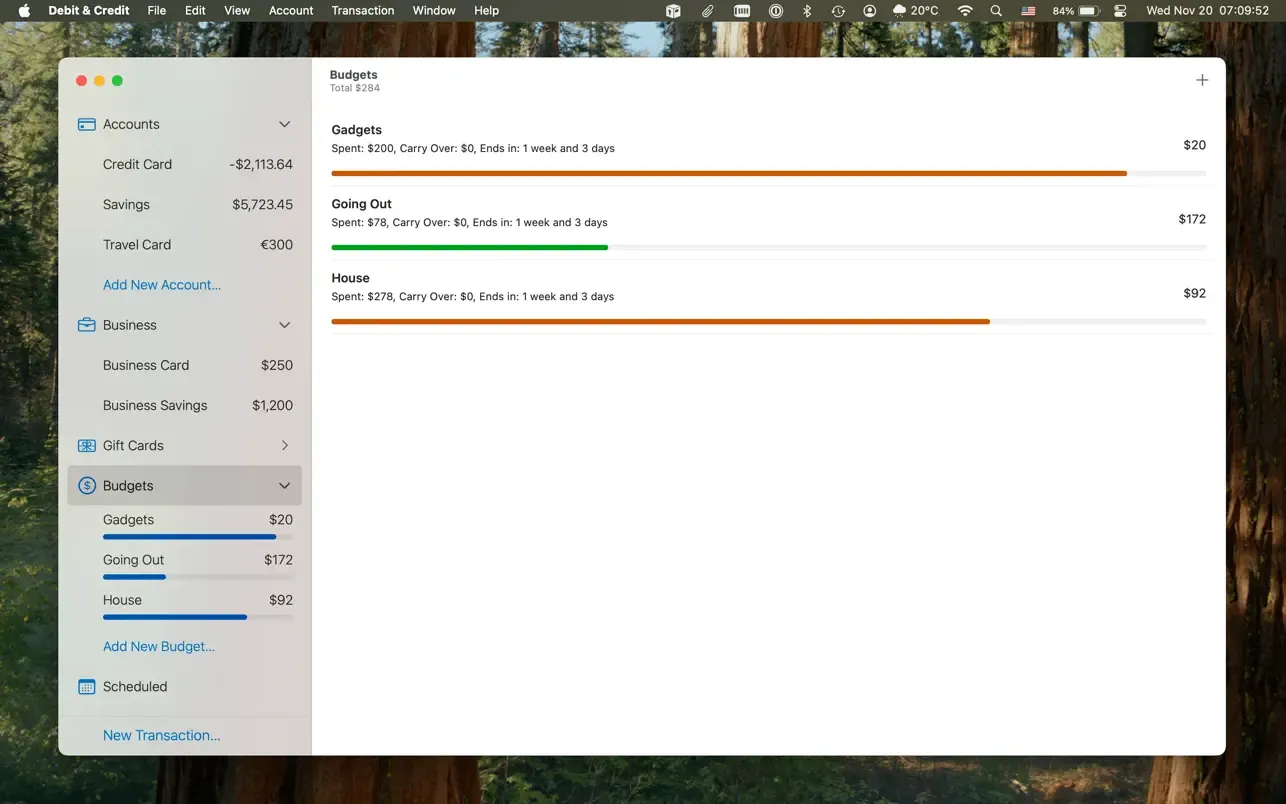Image resolution: width=1286 pixels, height=804 pixels.
Task: Click the New Transaction link
Action: 162,735
